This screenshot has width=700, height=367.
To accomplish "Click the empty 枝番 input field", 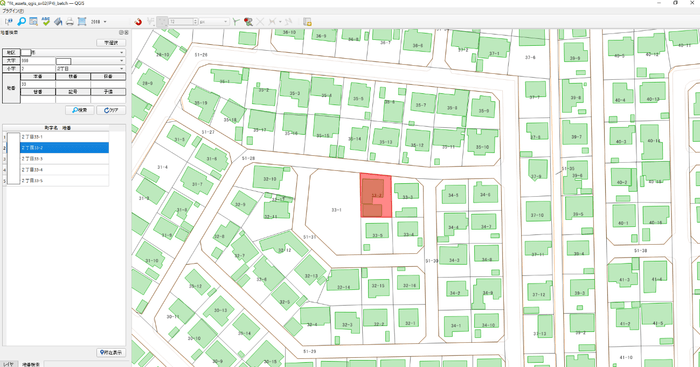I will pyautogui.click(x=73, y=84).
